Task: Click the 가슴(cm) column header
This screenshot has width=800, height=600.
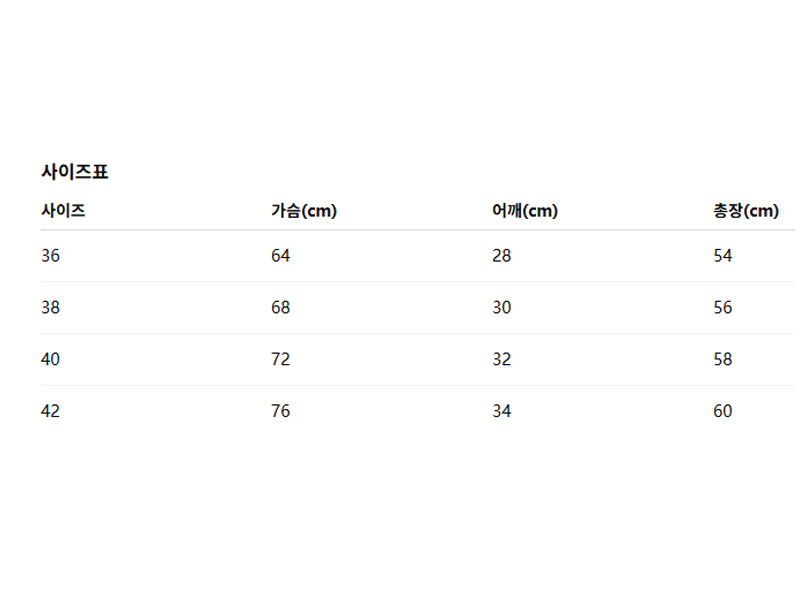Action: tap(304, 211)
